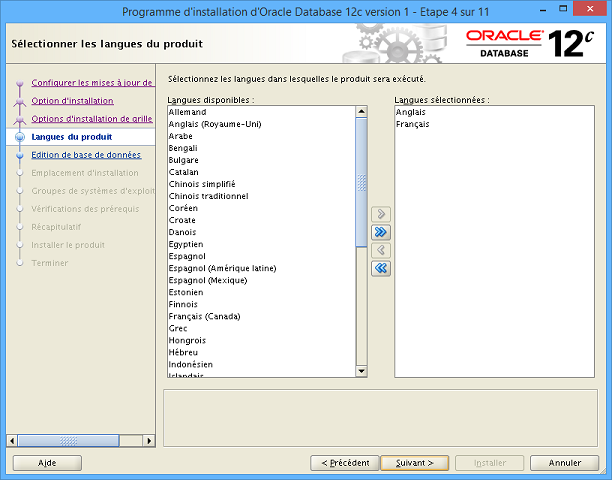
Task: Select Estonien in available languages
Action: [262, 292]
